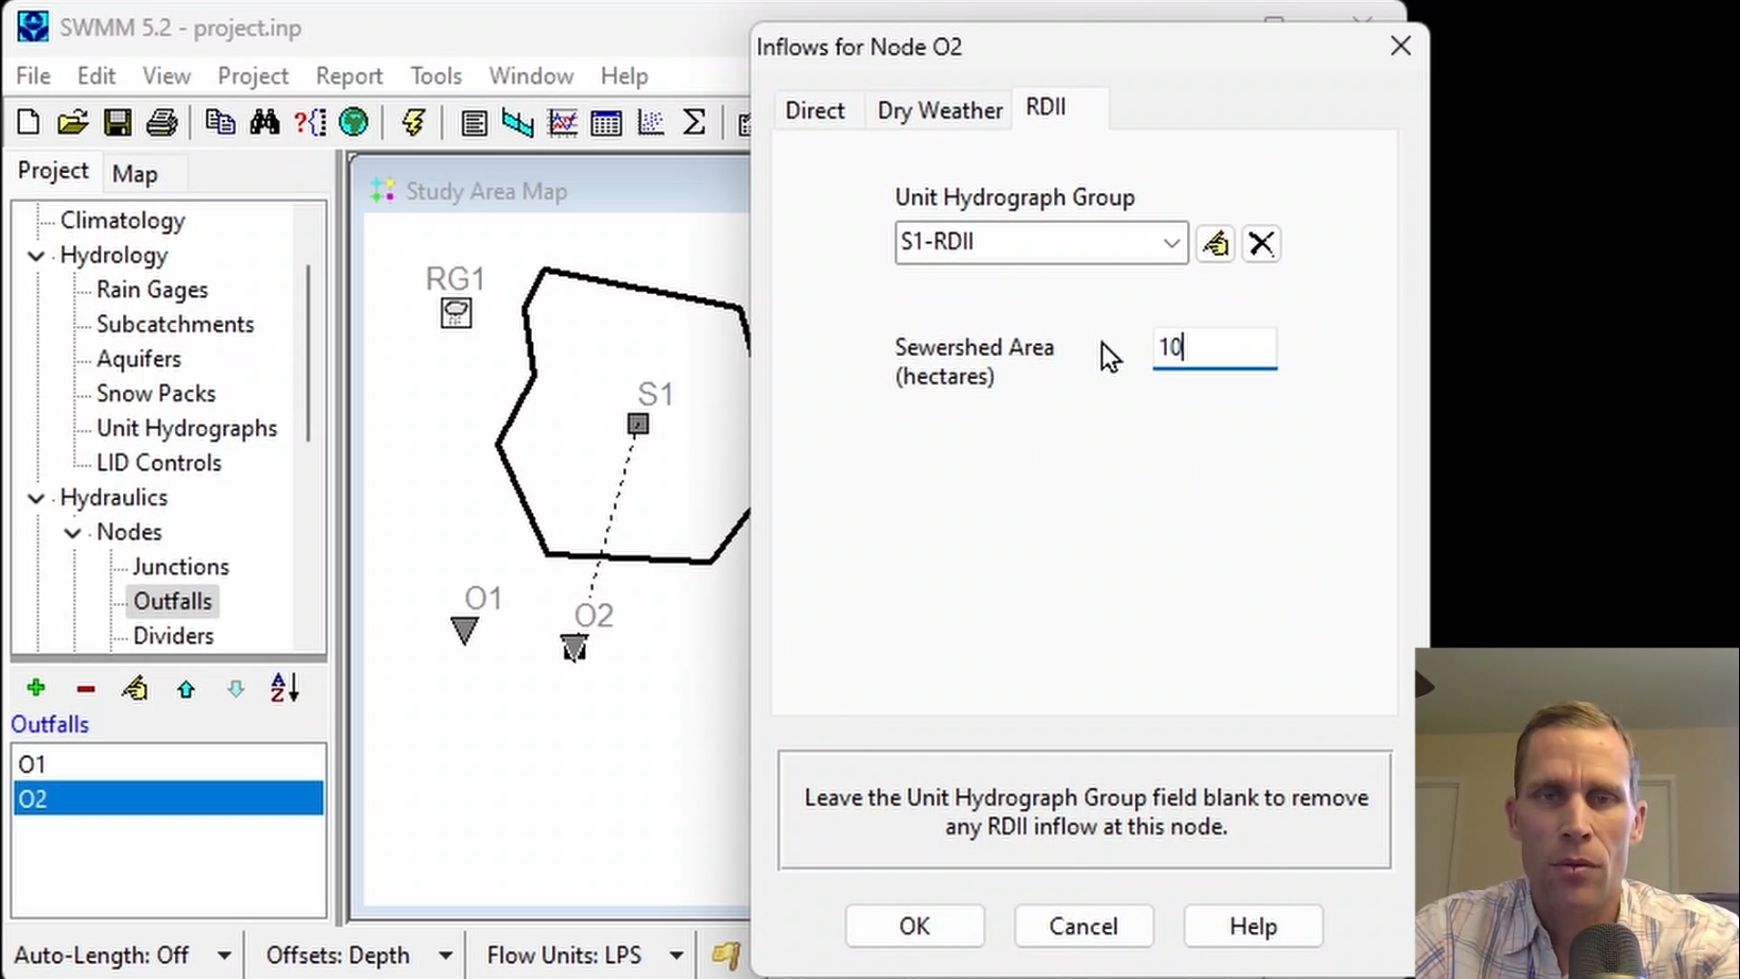Click the Query toolbar icon
The height and width of the screenshot is (979, 1740).
pos(310,123)
